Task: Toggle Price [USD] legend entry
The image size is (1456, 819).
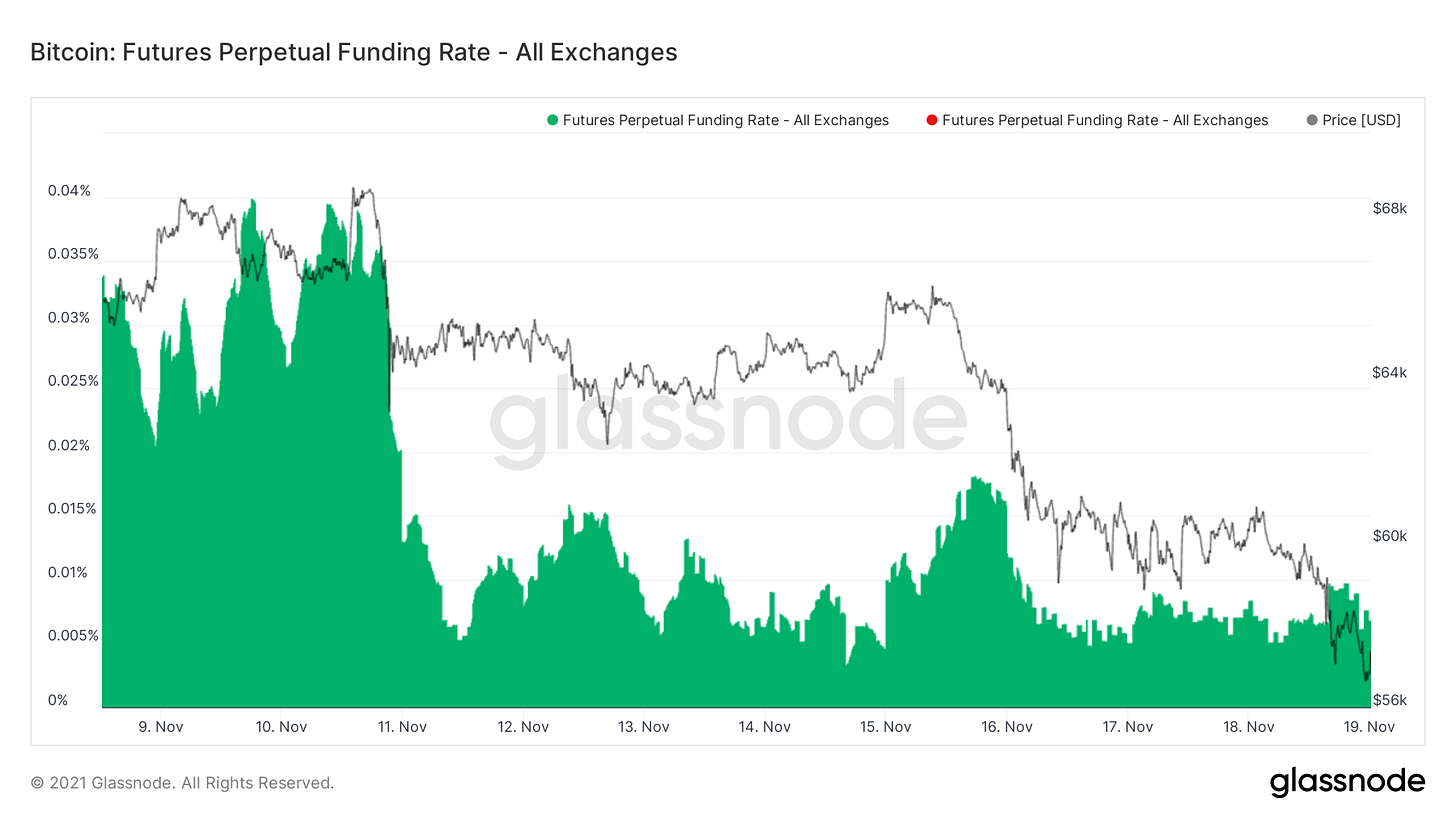Action: coord(1353,120)
